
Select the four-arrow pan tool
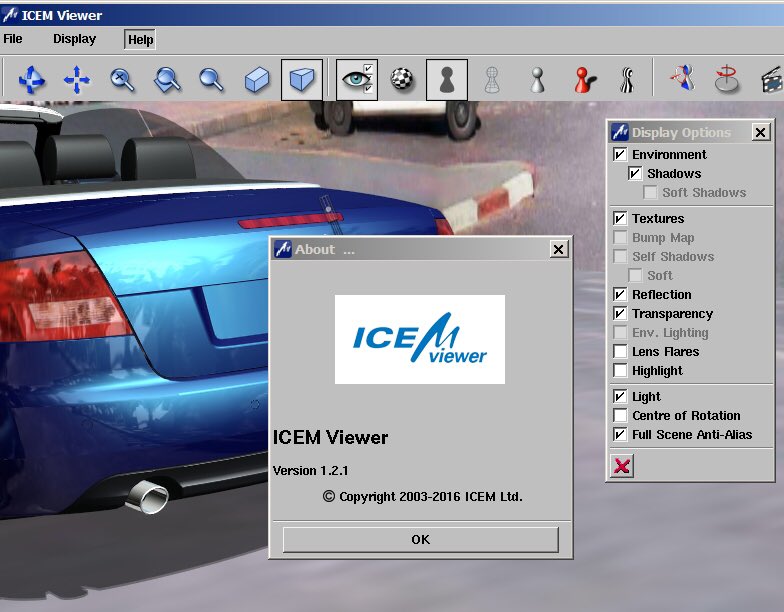tap(76, 80)
